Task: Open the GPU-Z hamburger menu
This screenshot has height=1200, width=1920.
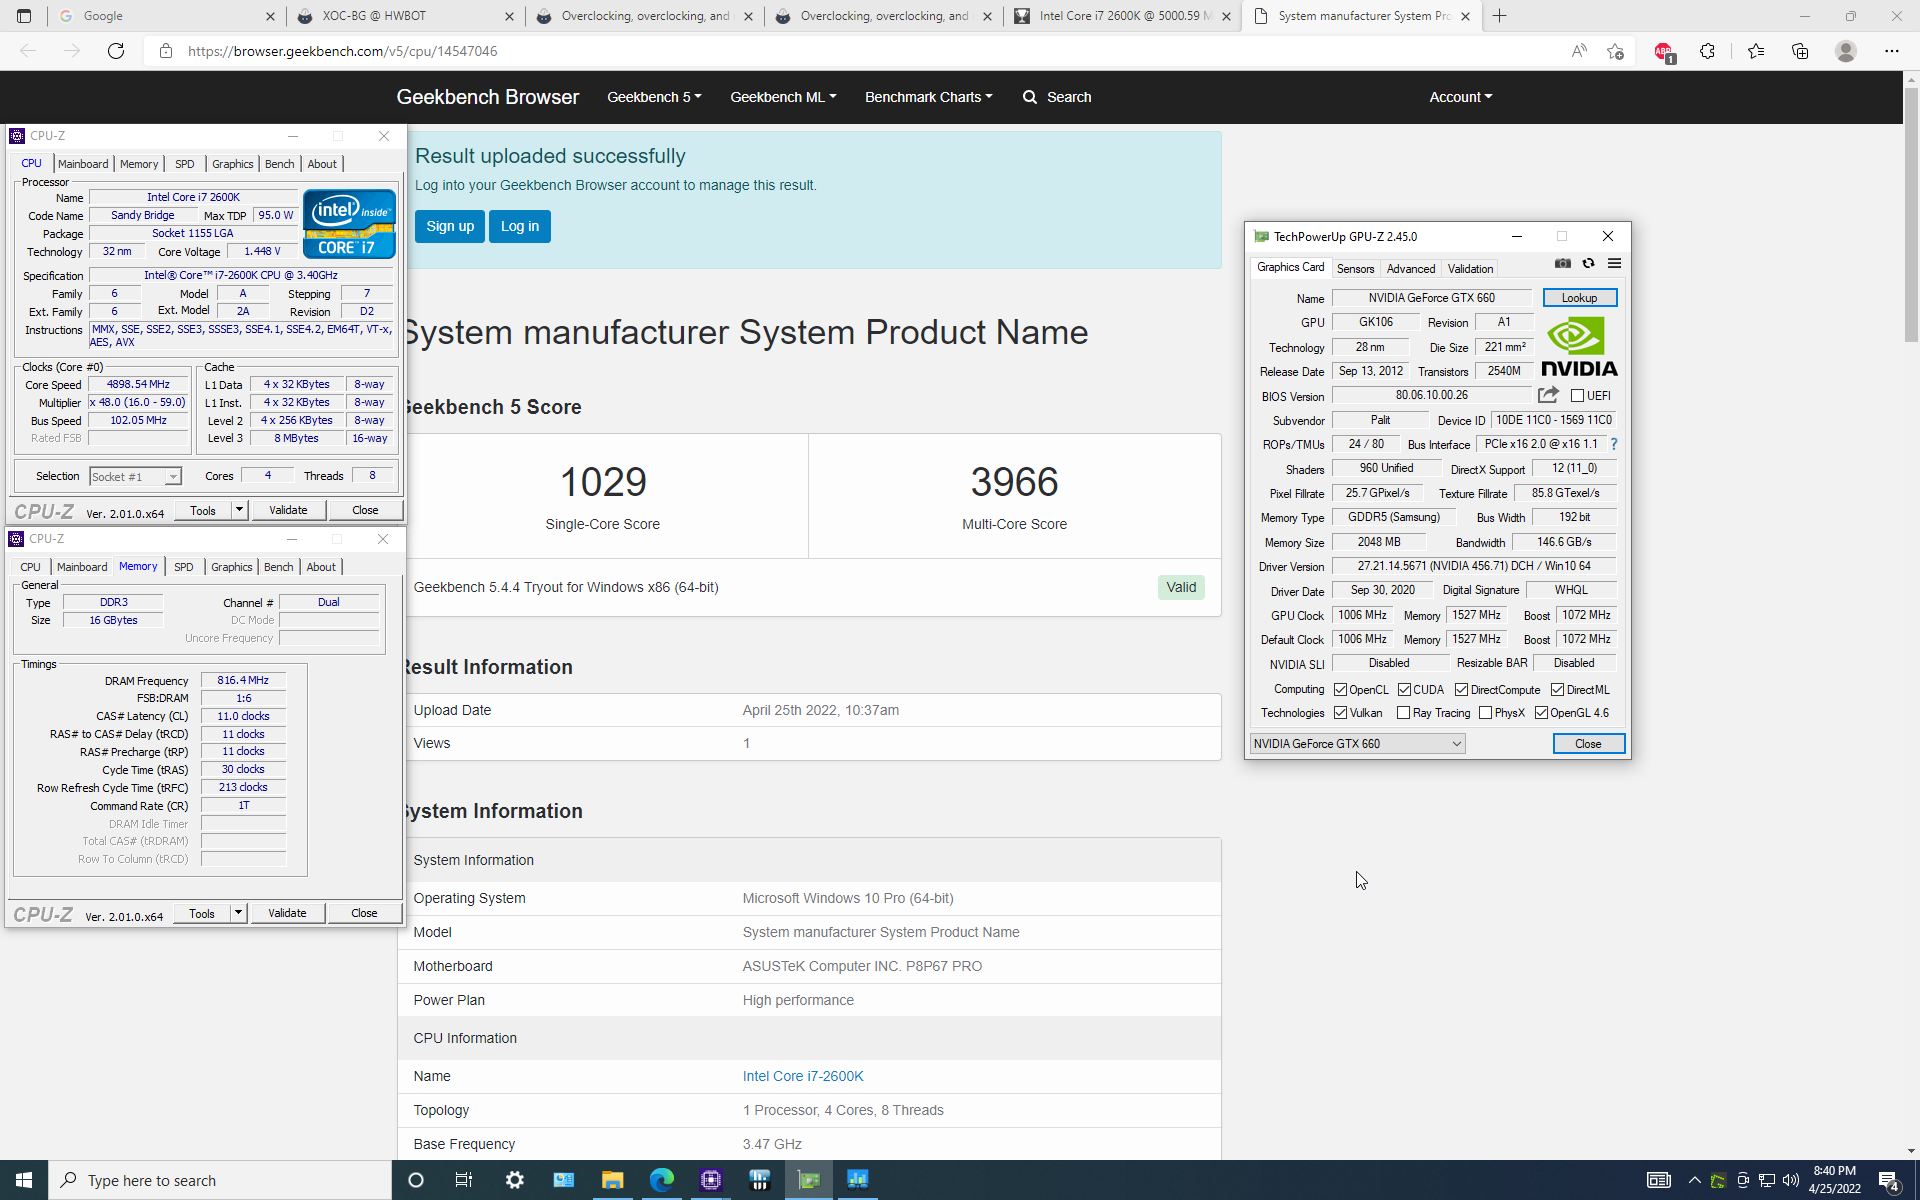Action: point(1614,264)
